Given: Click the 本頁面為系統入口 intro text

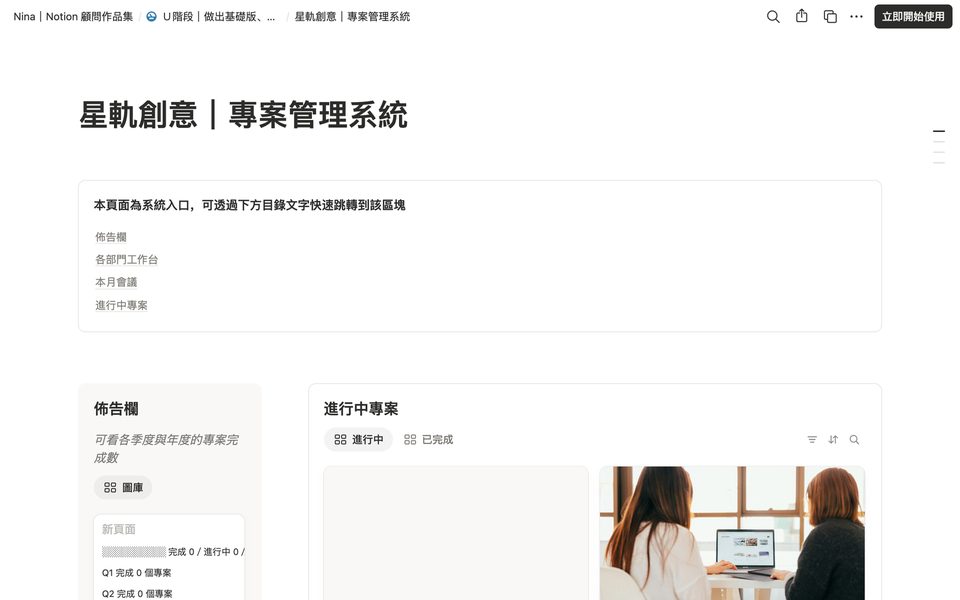Looking at the screenshot, I should (x=249, y=205).
